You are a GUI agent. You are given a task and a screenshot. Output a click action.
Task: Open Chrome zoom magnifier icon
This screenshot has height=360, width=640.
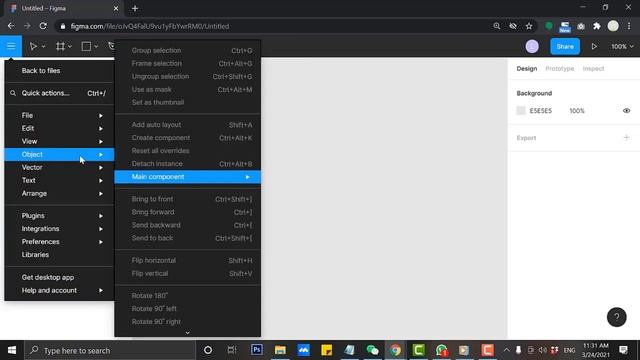click(x=496, y=26)
